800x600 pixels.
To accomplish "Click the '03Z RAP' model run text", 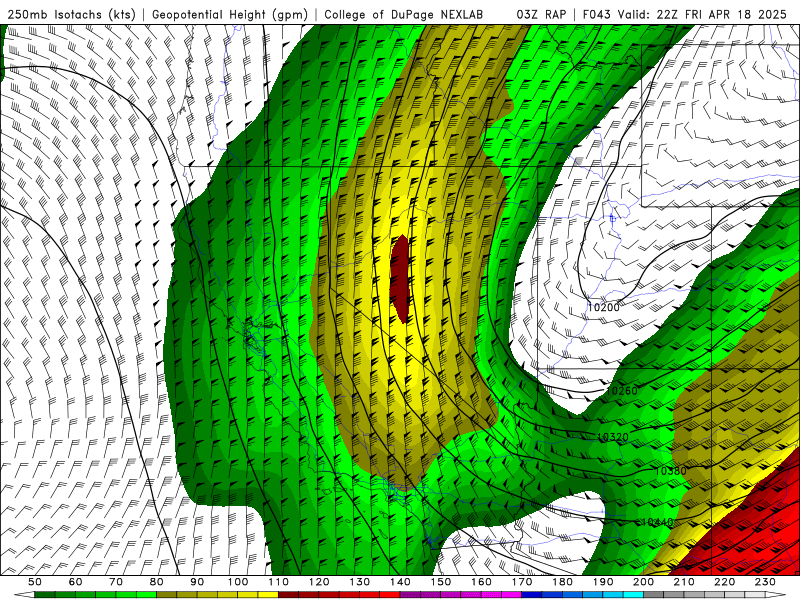I will 541,14.
